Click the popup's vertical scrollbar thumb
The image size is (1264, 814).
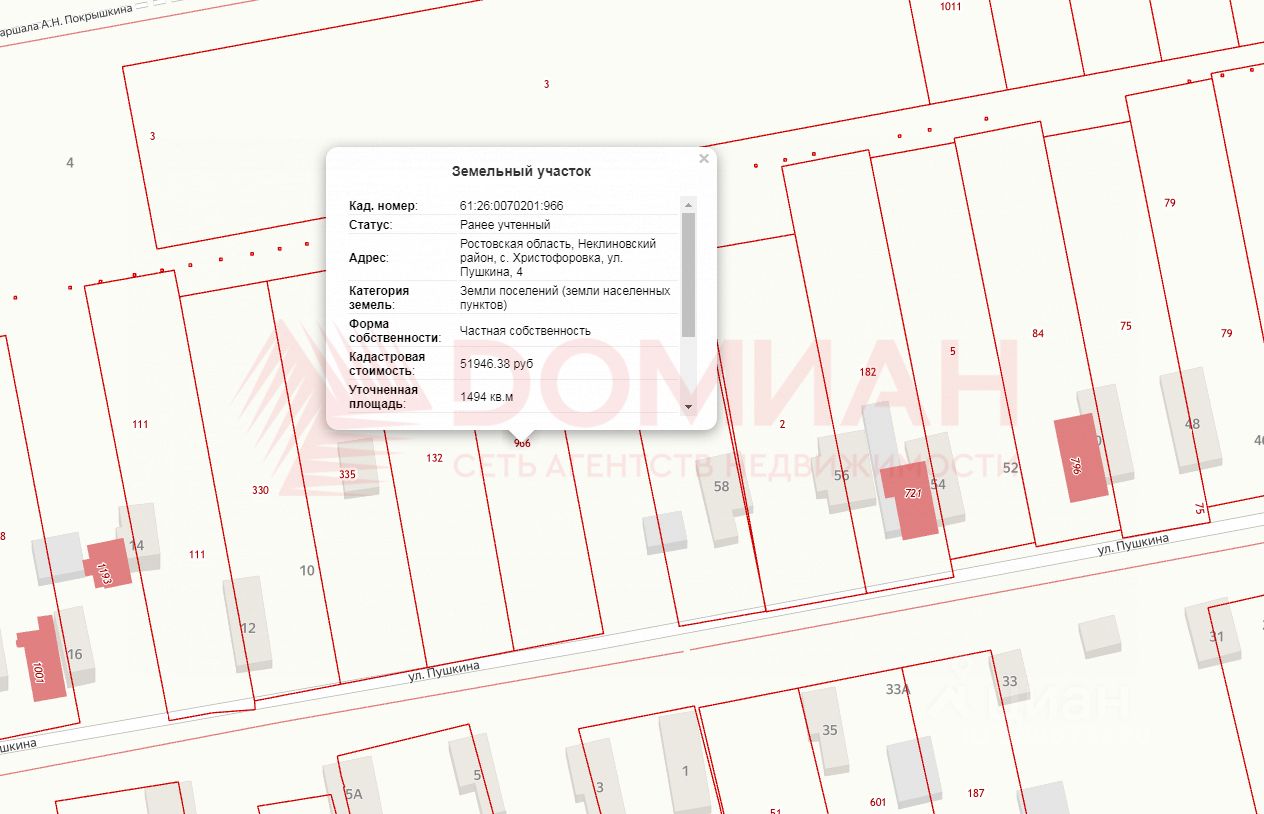point(688,274)
